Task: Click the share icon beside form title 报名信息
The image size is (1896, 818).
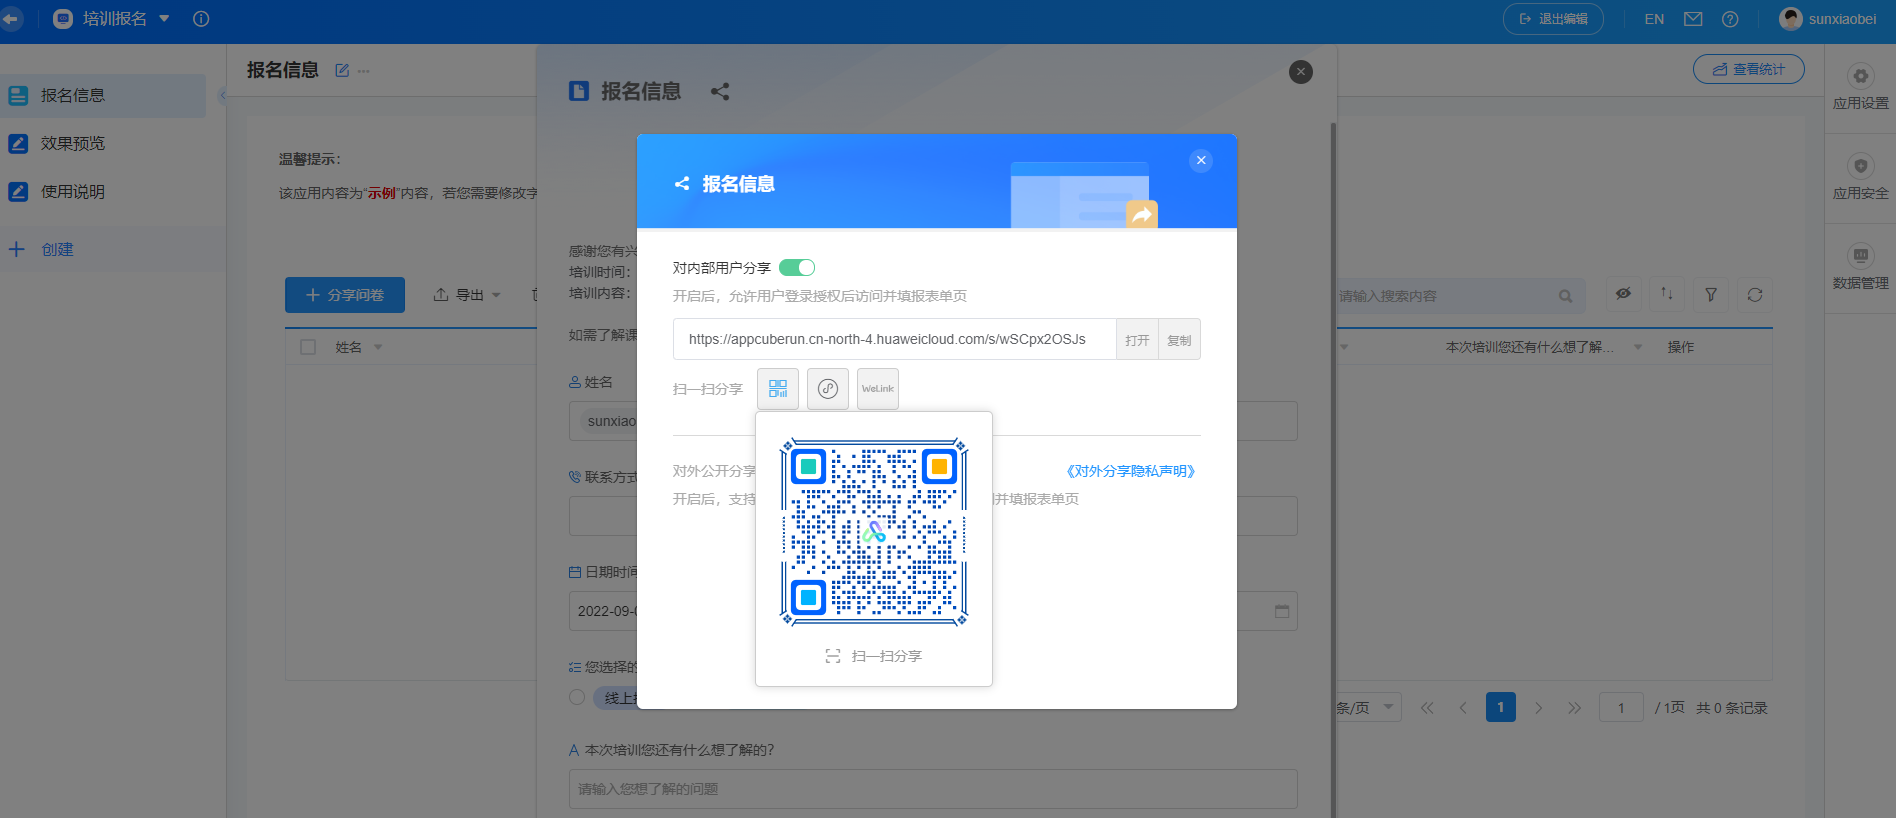Action: pos(720,92)
